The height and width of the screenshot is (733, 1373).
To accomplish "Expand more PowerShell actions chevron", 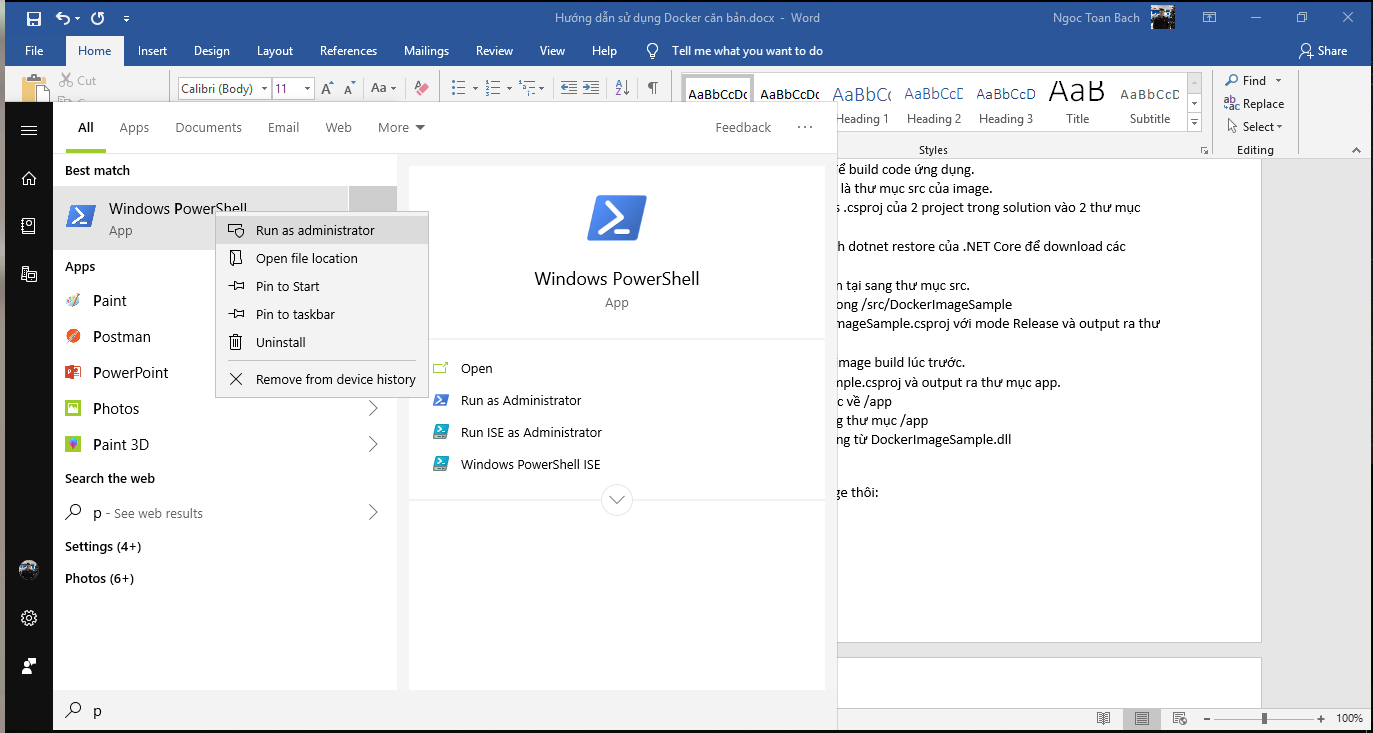I will [617, 499].
